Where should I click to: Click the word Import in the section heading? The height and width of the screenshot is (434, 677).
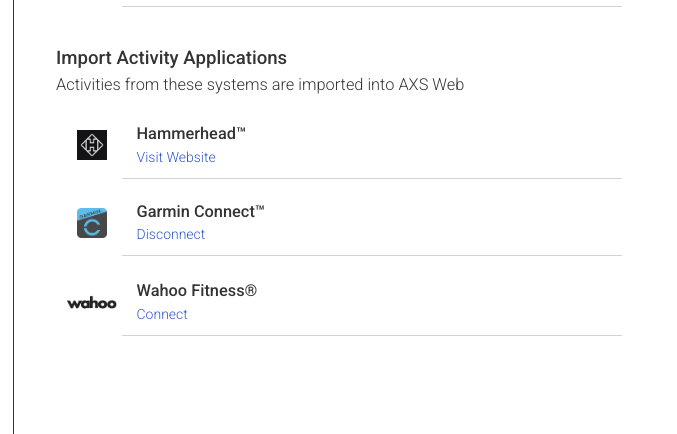click(x=83, y=58)
